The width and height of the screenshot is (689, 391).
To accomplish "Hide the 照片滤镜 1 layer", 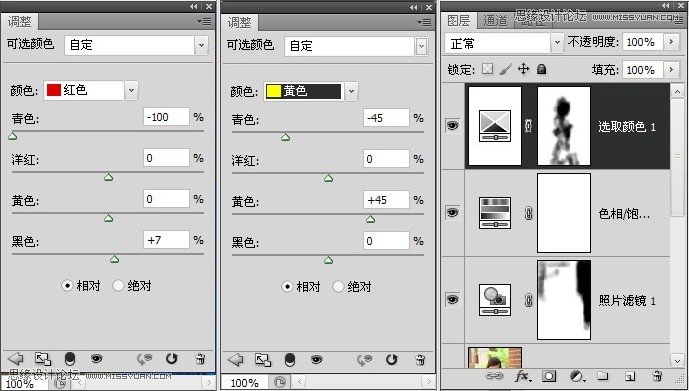I will (x=453, y=300).
